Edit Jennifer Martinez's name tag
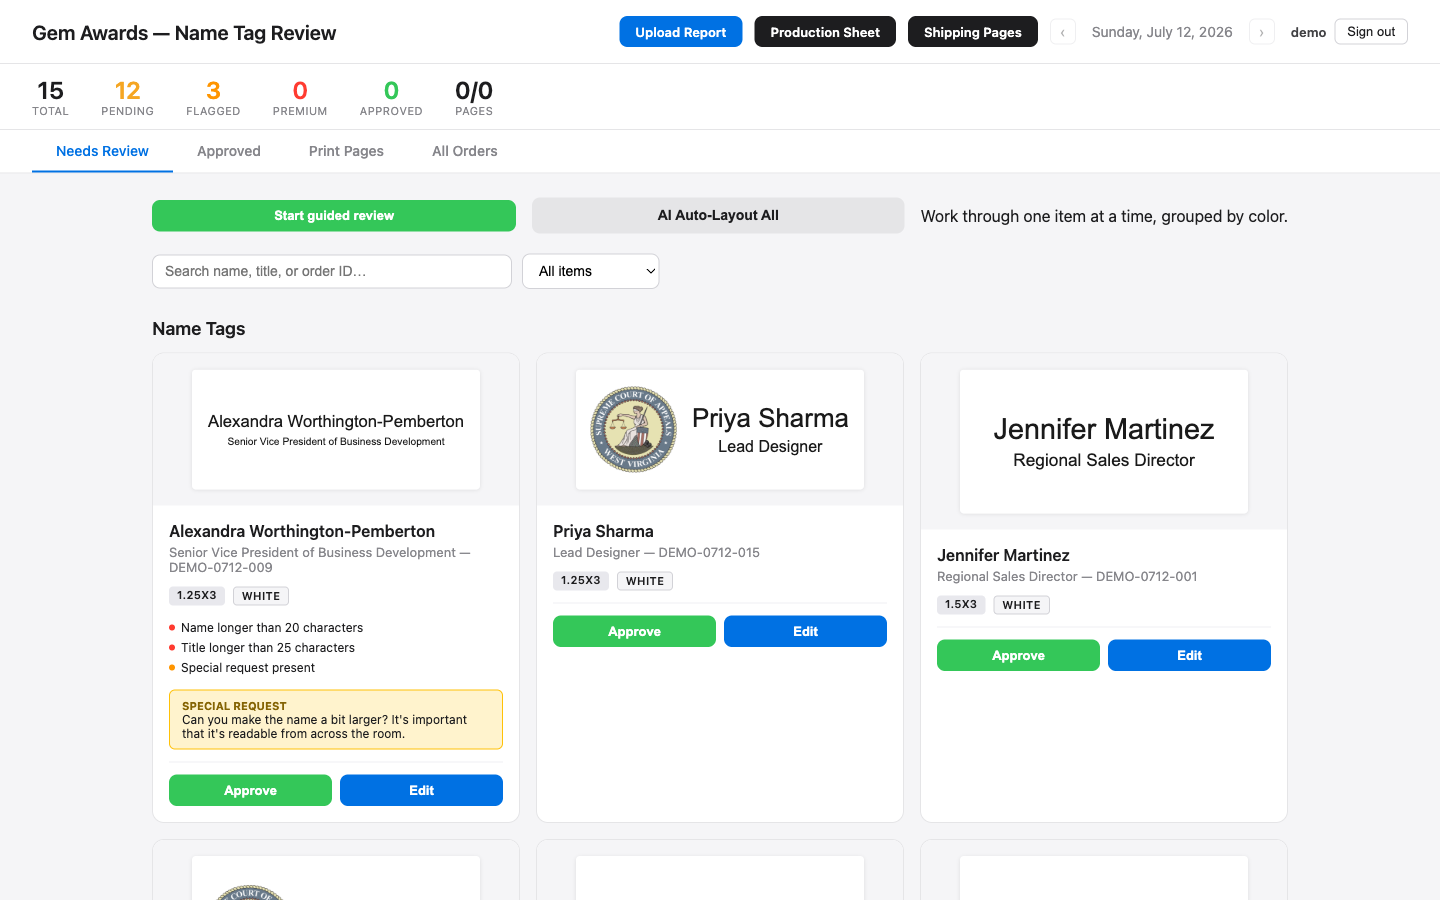The width and height of the screenshot is (1440, 900). tap(1189, 655)
